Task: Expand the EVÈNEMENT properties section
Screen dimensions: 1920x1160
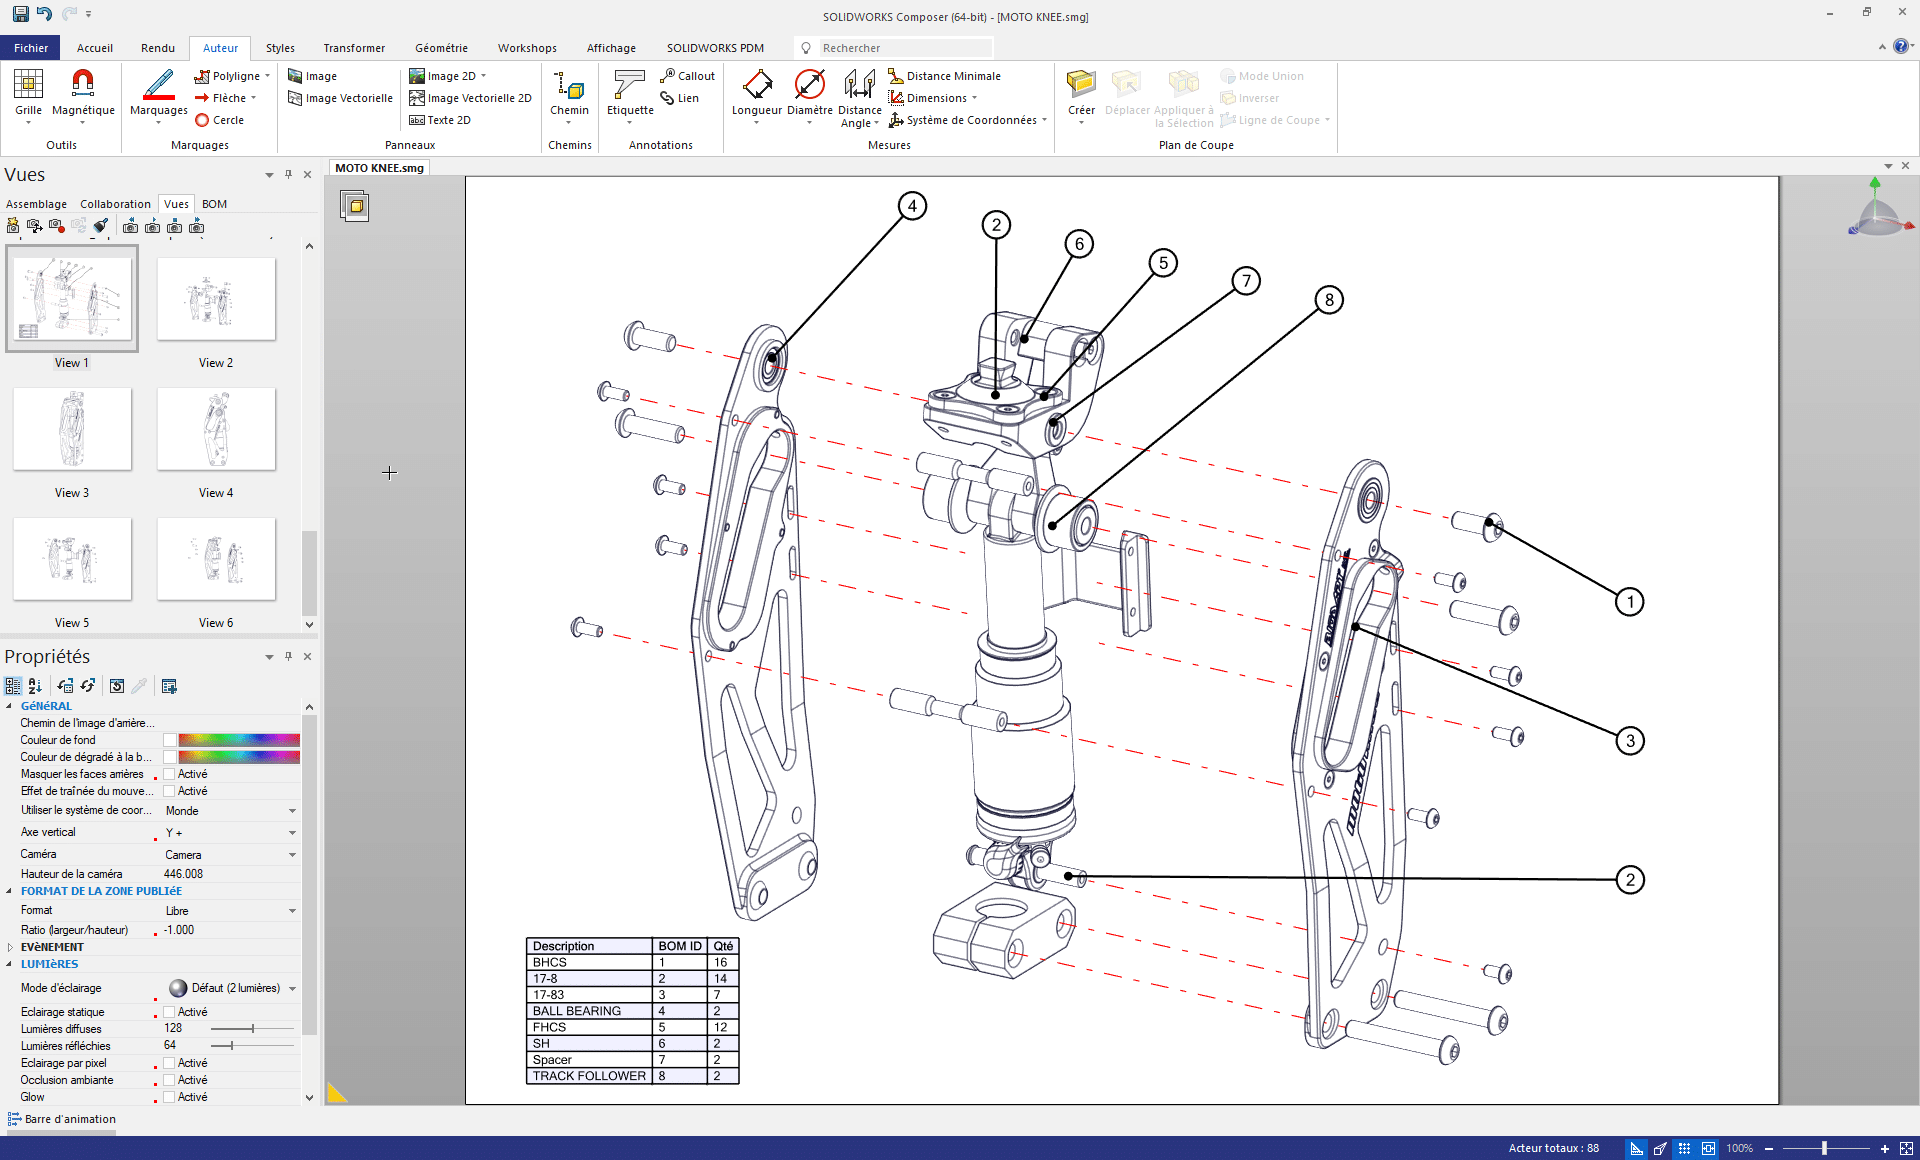Action: click(10, 947)
